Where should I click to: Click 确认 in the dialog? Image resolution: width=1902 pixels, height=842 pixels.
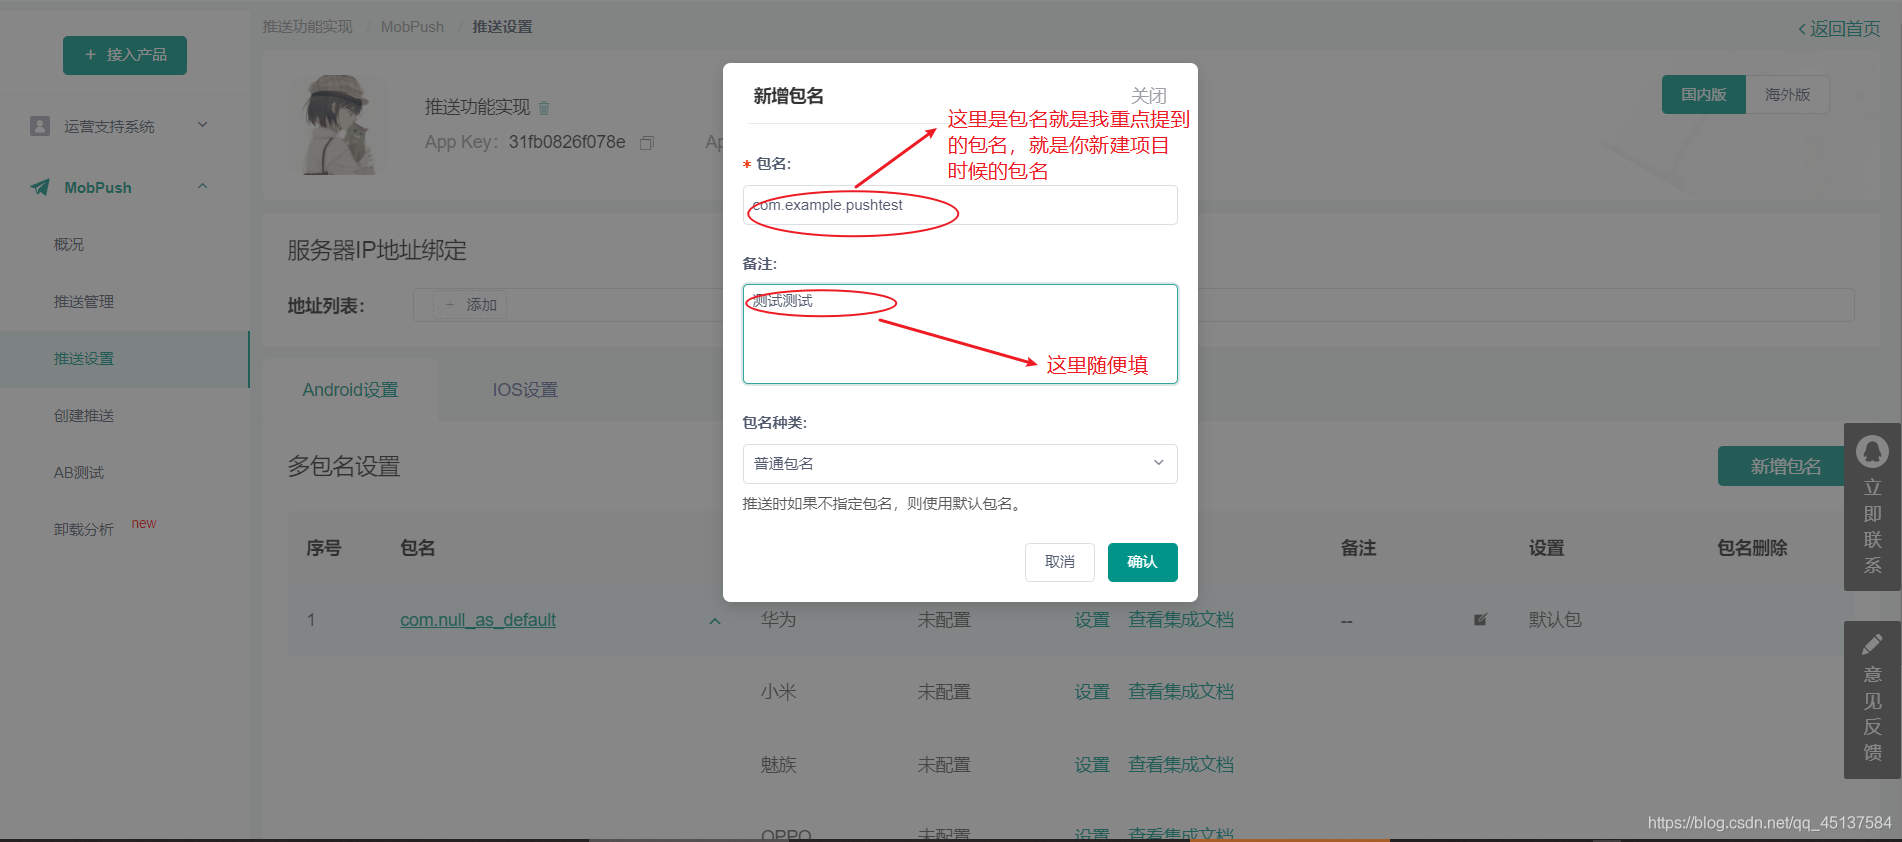pyautogui.click(x=1142, y=562)
